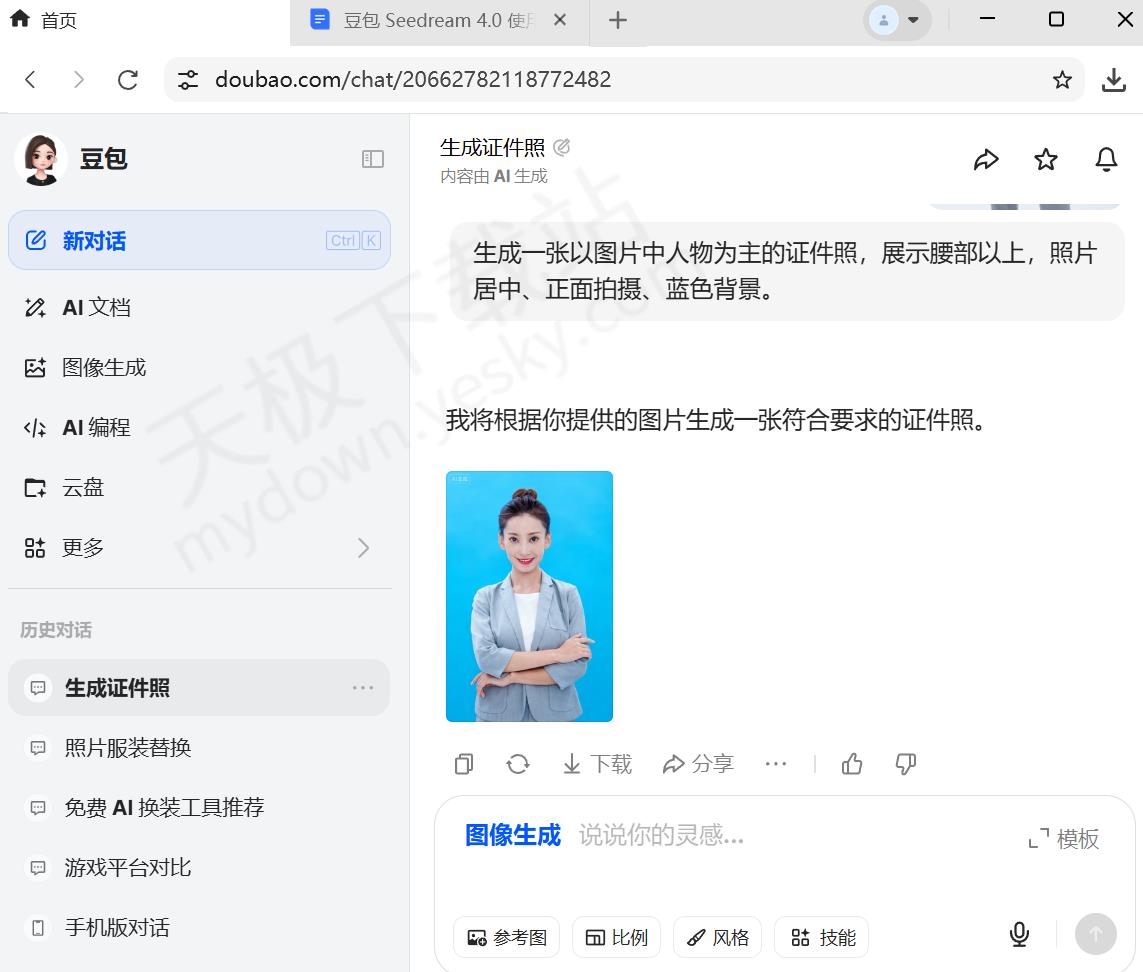Open 图像生成 in sidebar
The image size is (1143, 972).
[x=104, y=368]
